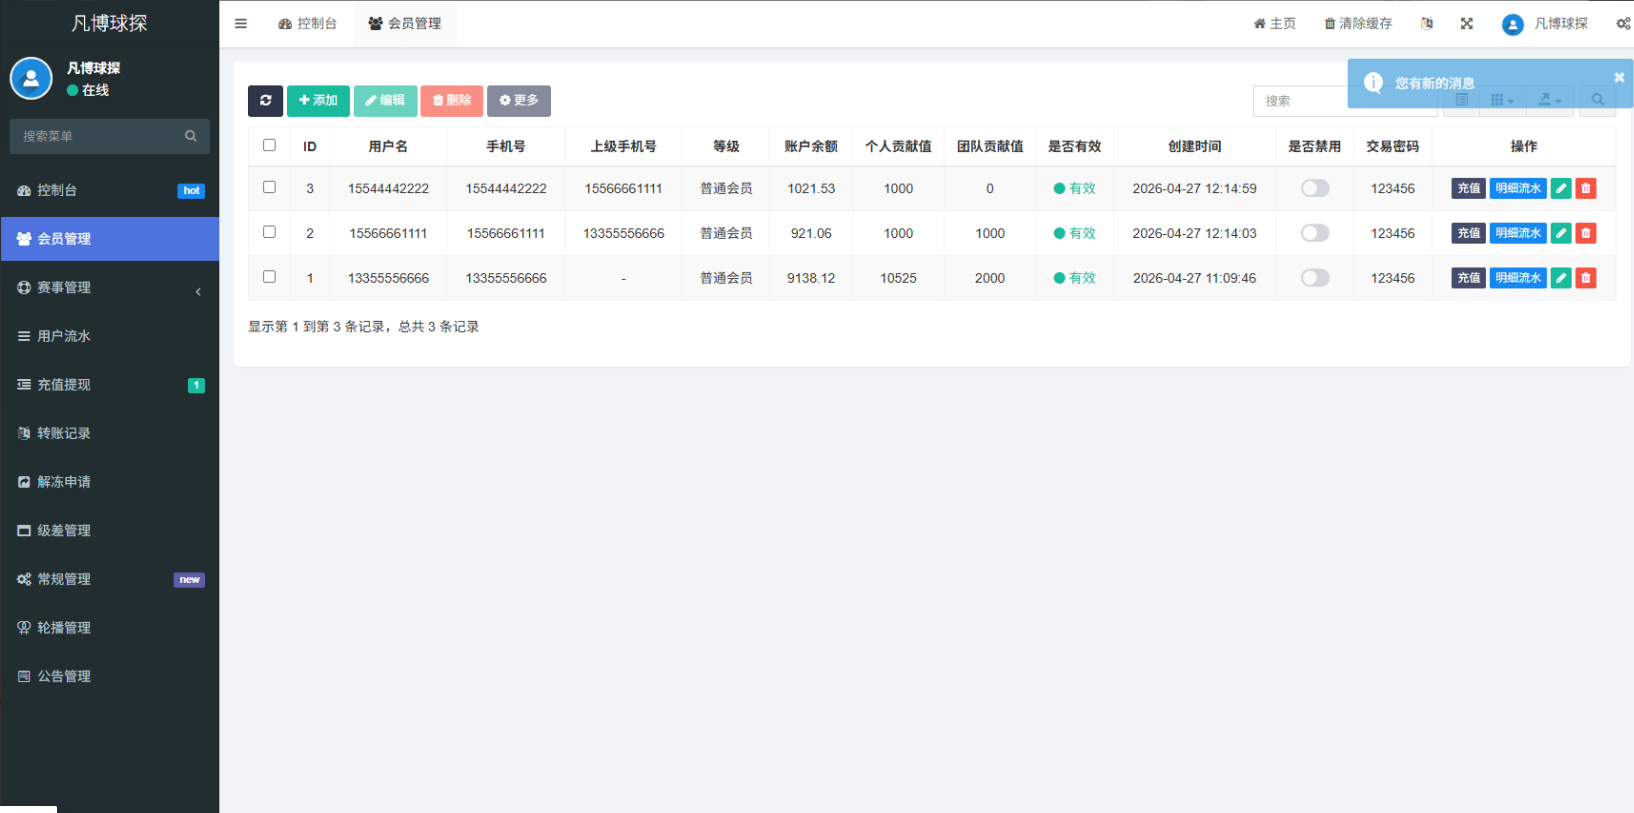Click timestamp 2026-04-27 12:14:03

[x=1195, y=233]
